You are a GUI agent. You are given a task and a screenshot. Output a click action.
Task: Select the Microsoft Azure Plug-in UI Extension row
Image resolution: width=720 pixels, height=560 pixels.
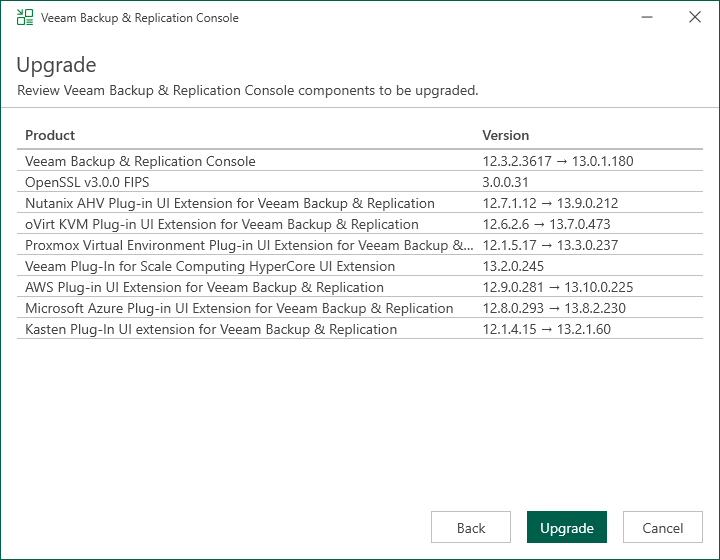point(360,308)
